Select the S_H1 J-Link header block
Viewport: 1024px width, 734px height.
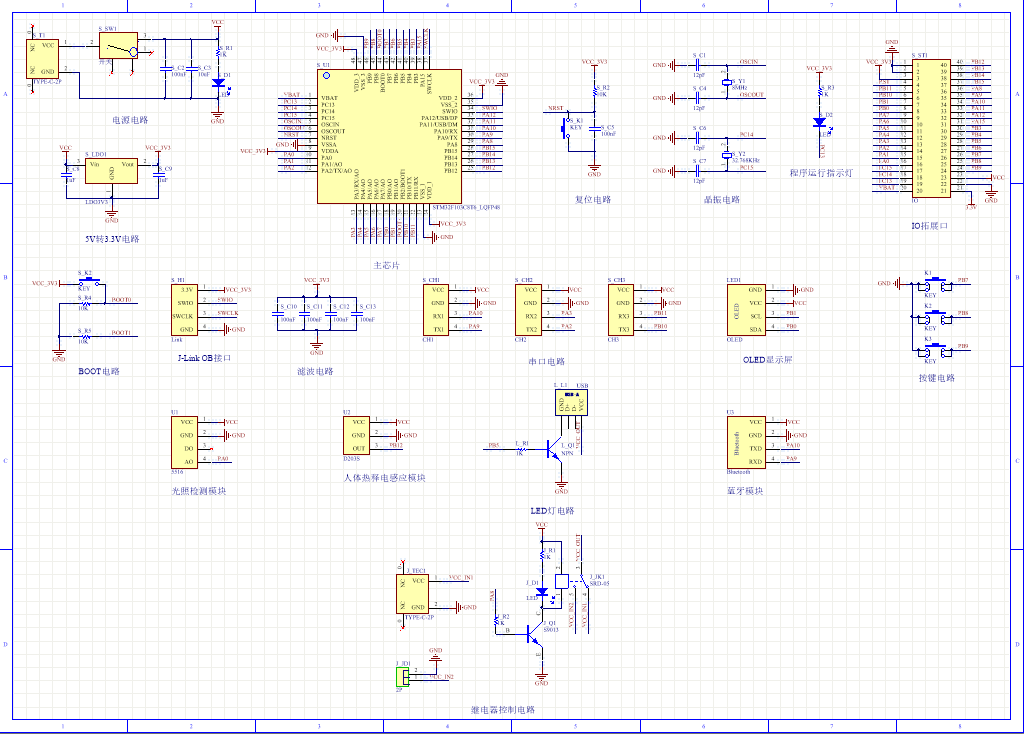(x=184, y=310)
